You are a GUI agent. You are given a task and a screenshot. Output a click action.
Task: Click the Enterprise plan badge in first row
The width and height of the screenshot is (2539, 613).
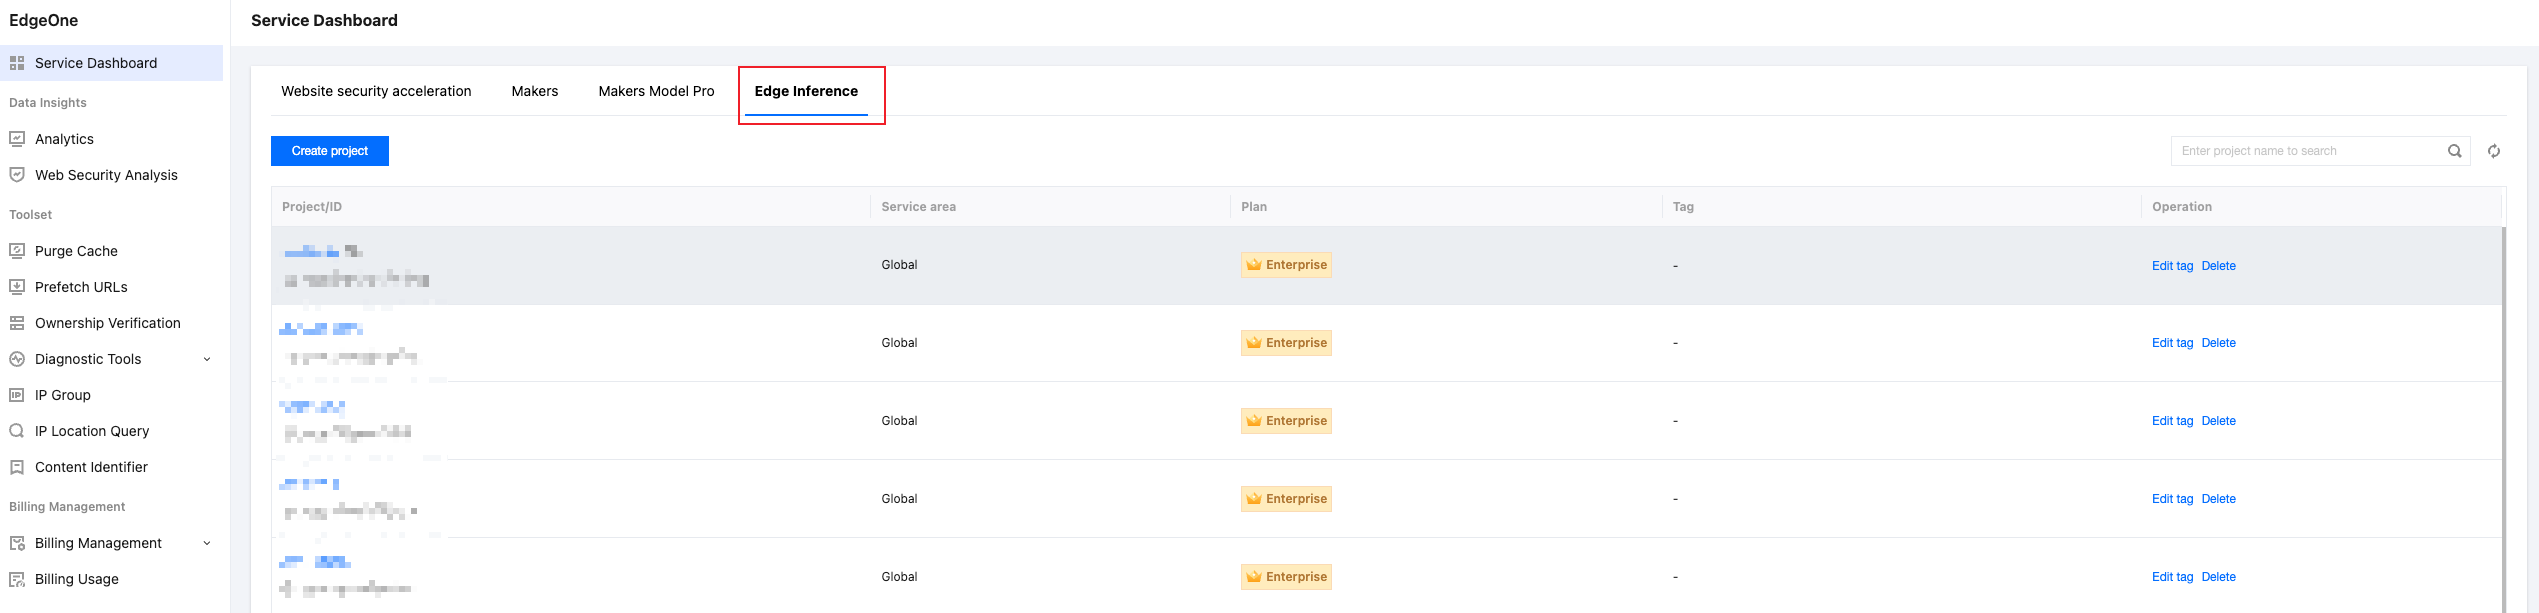(x=1286, y=265)
